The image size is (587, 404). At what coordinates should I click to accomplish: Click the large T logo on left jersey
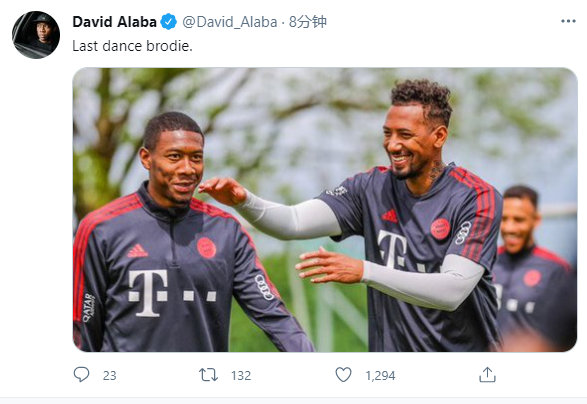(x=148, y=293)
